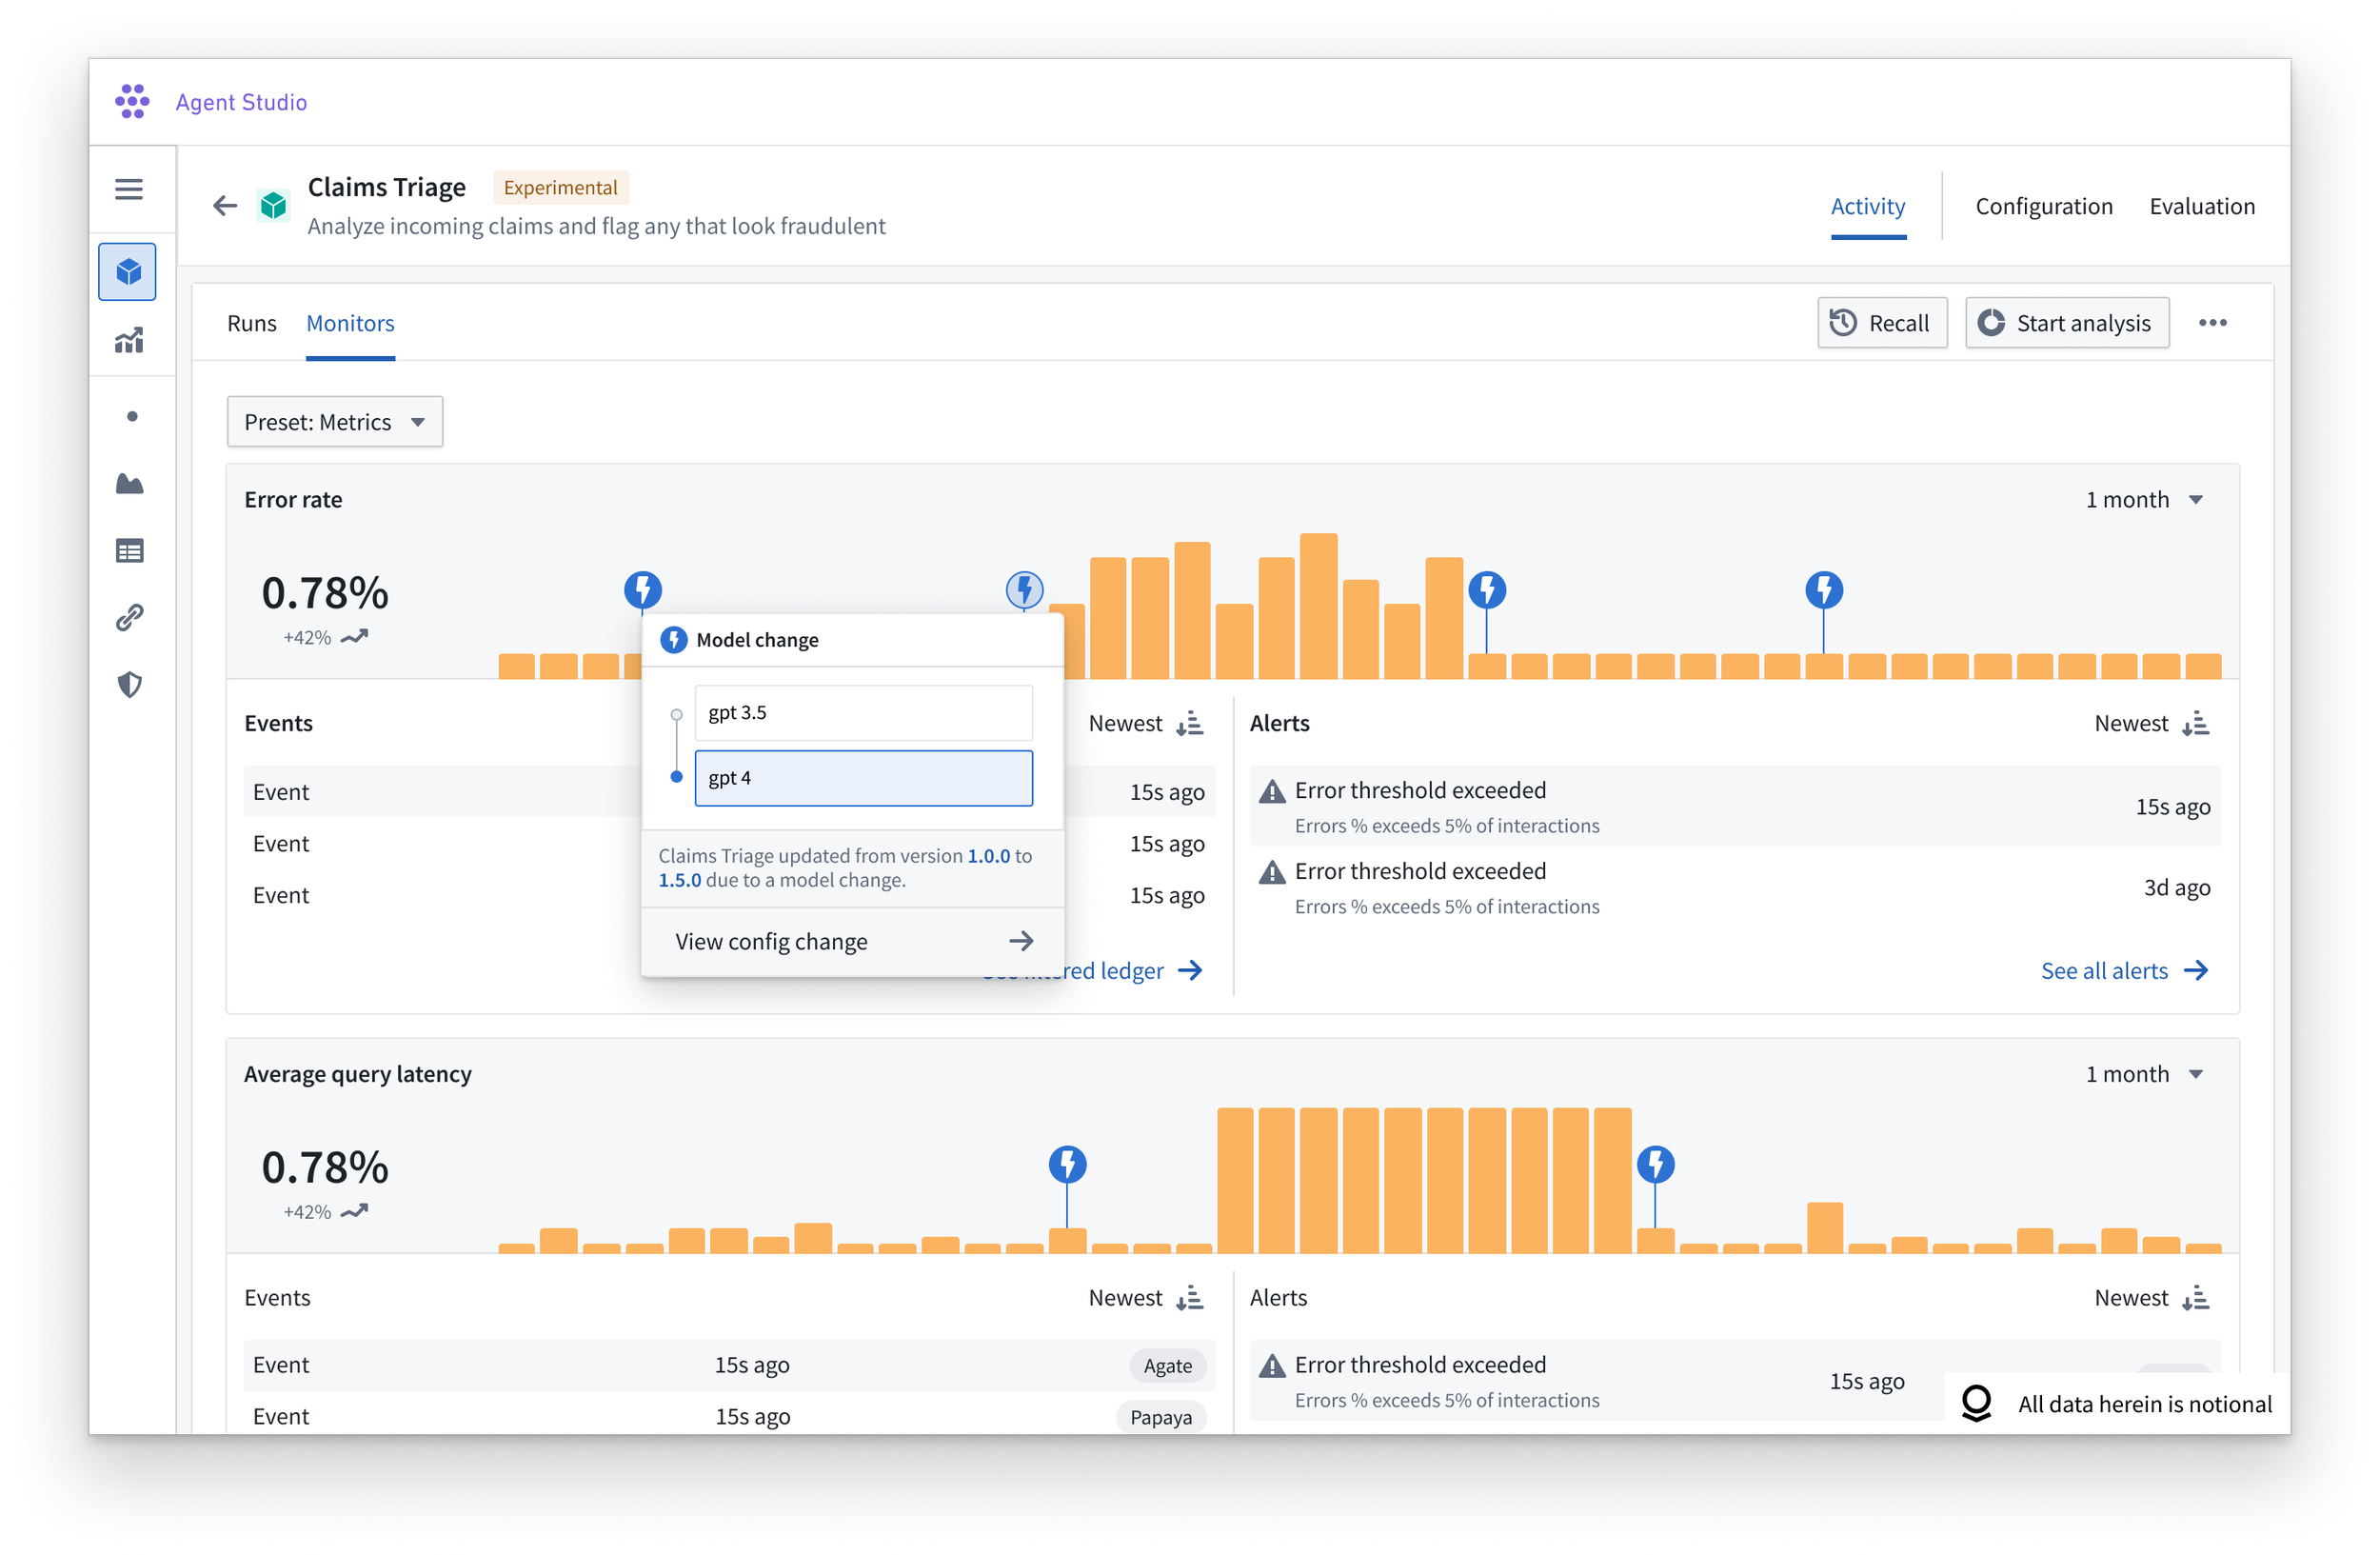This screenshot has height=1555, width=2380.
Task: Open the three-dot more options menu
Action: (2212, 323)
